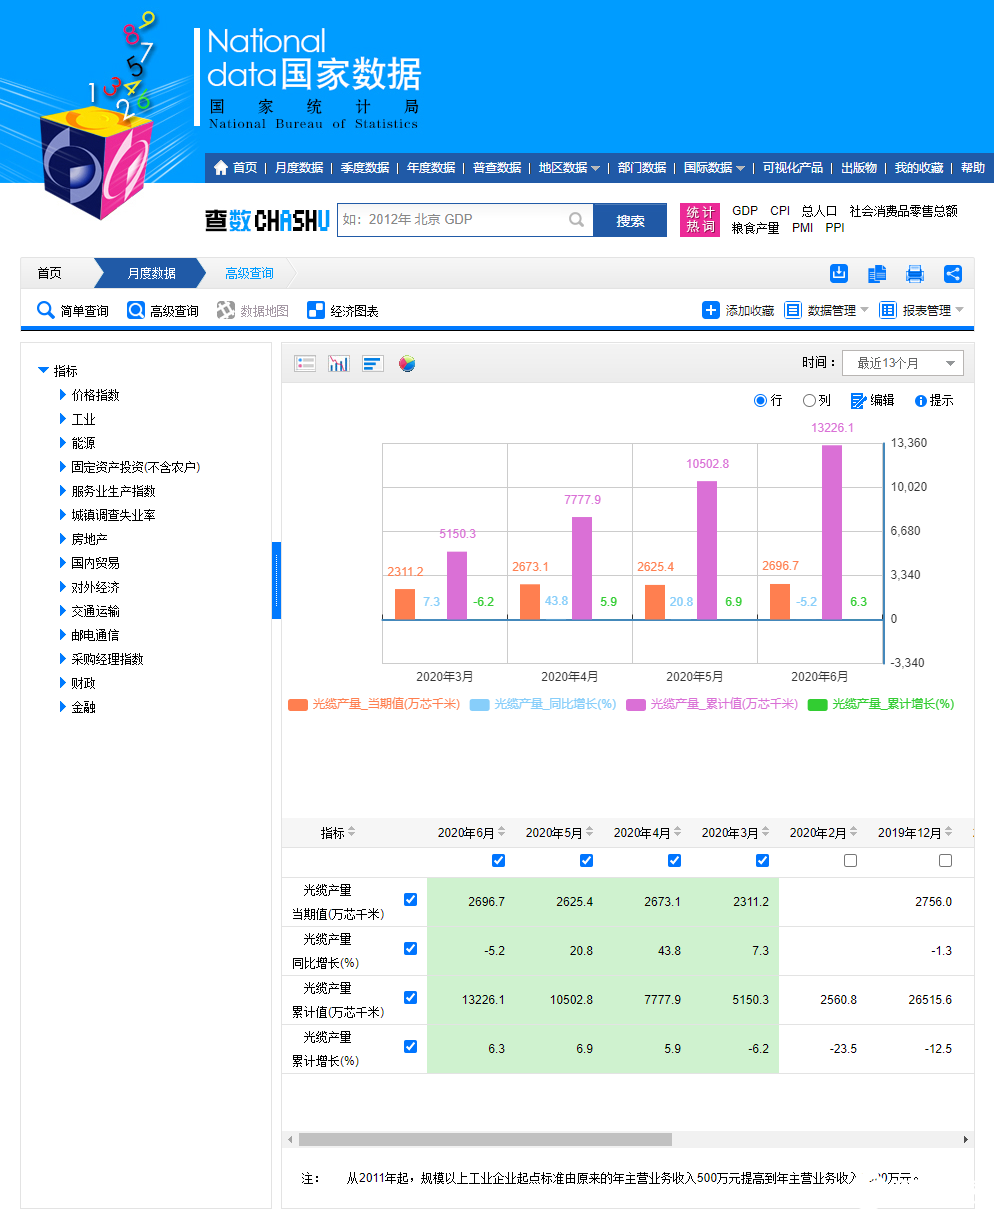Open the 最近13个月 time range dropdown
This screenshot has height=1217, width=994.
coord(902,363)
